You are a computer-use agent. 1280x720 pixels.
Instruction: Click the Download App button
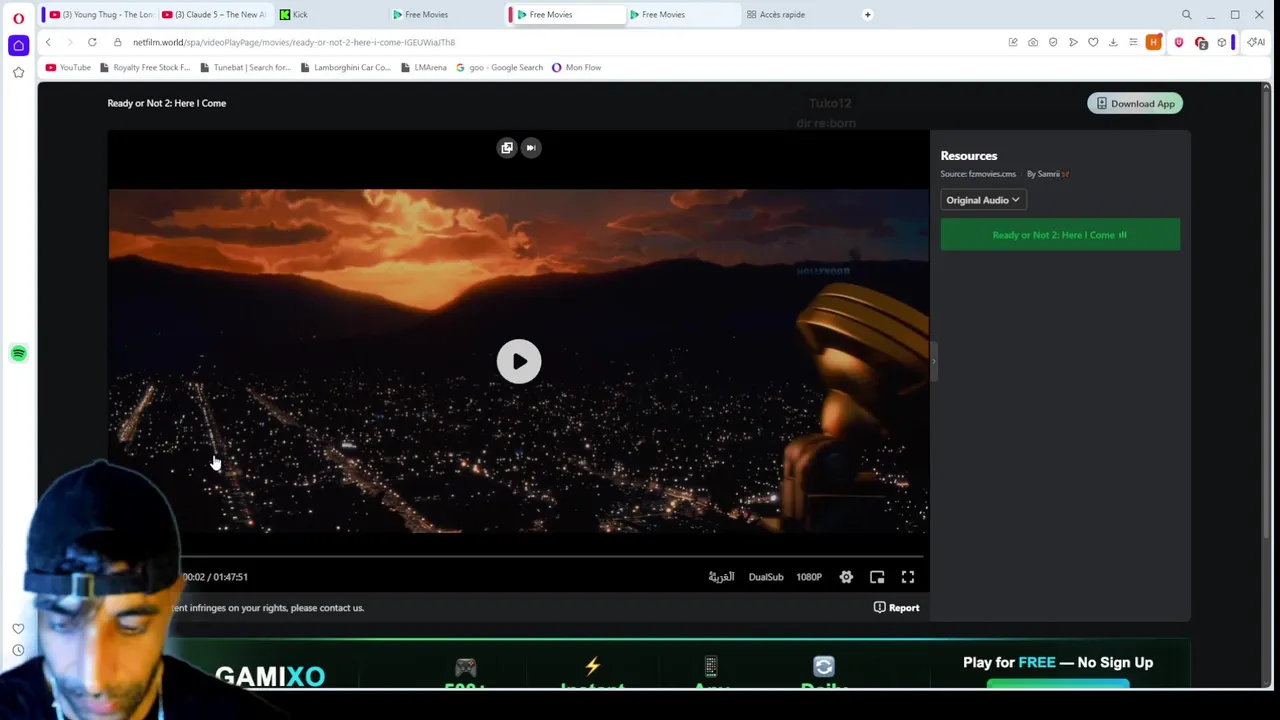pyautogui.click(x=1135, y=104)
